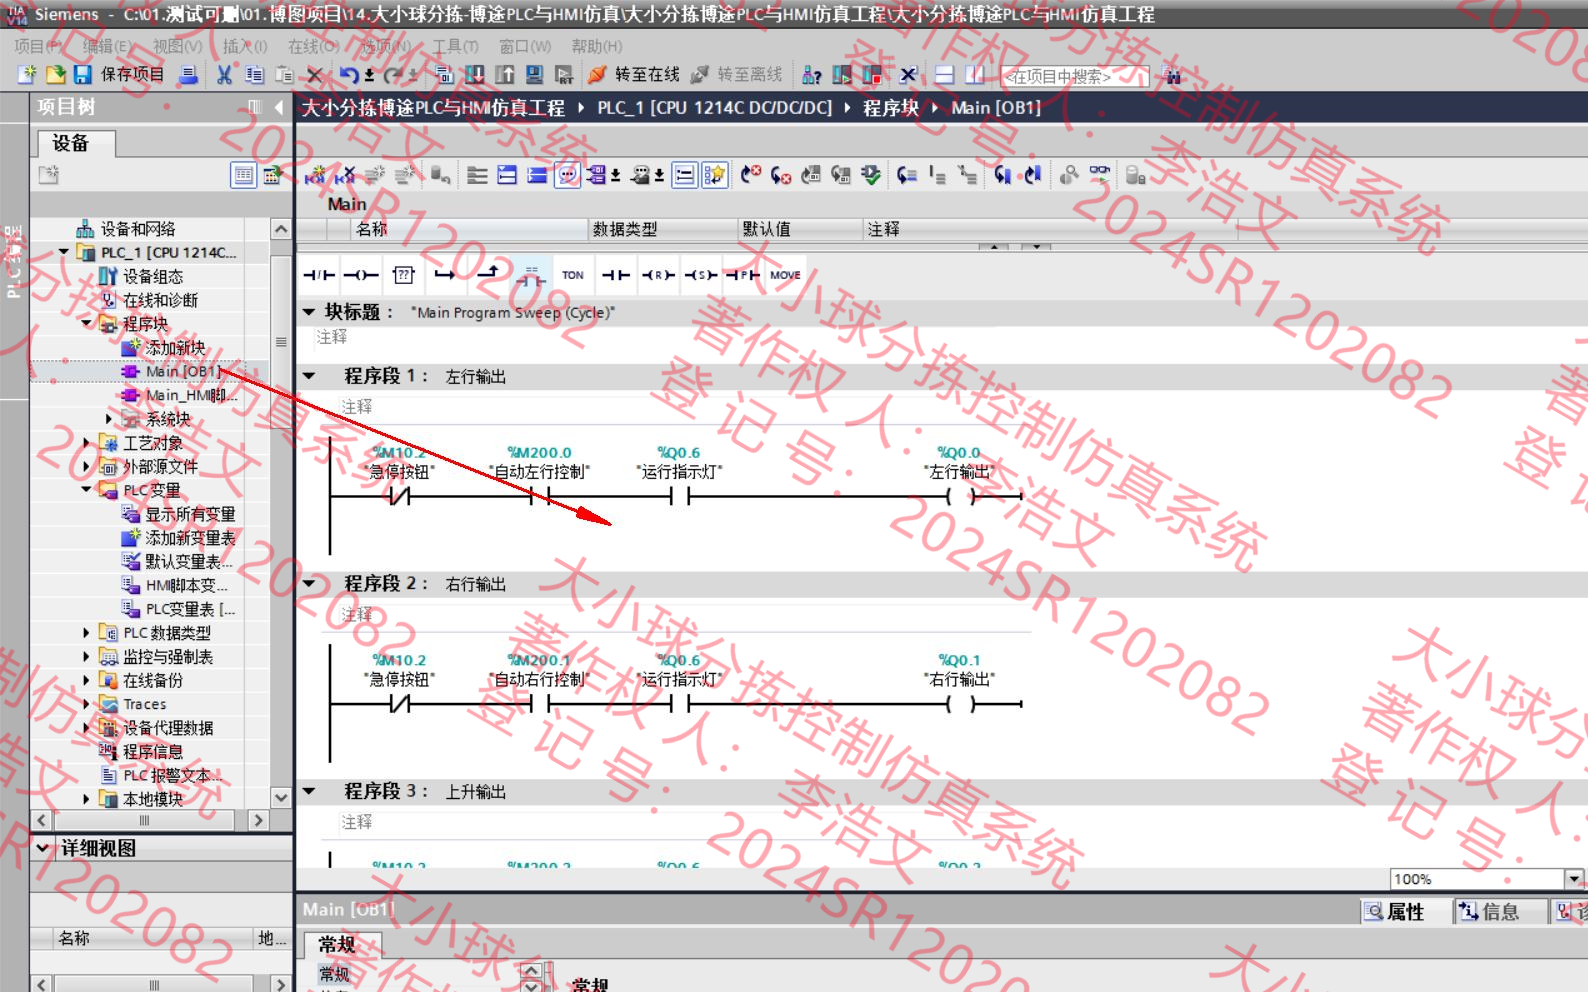Click the copy icon in main toolbar

coord(254,75)
